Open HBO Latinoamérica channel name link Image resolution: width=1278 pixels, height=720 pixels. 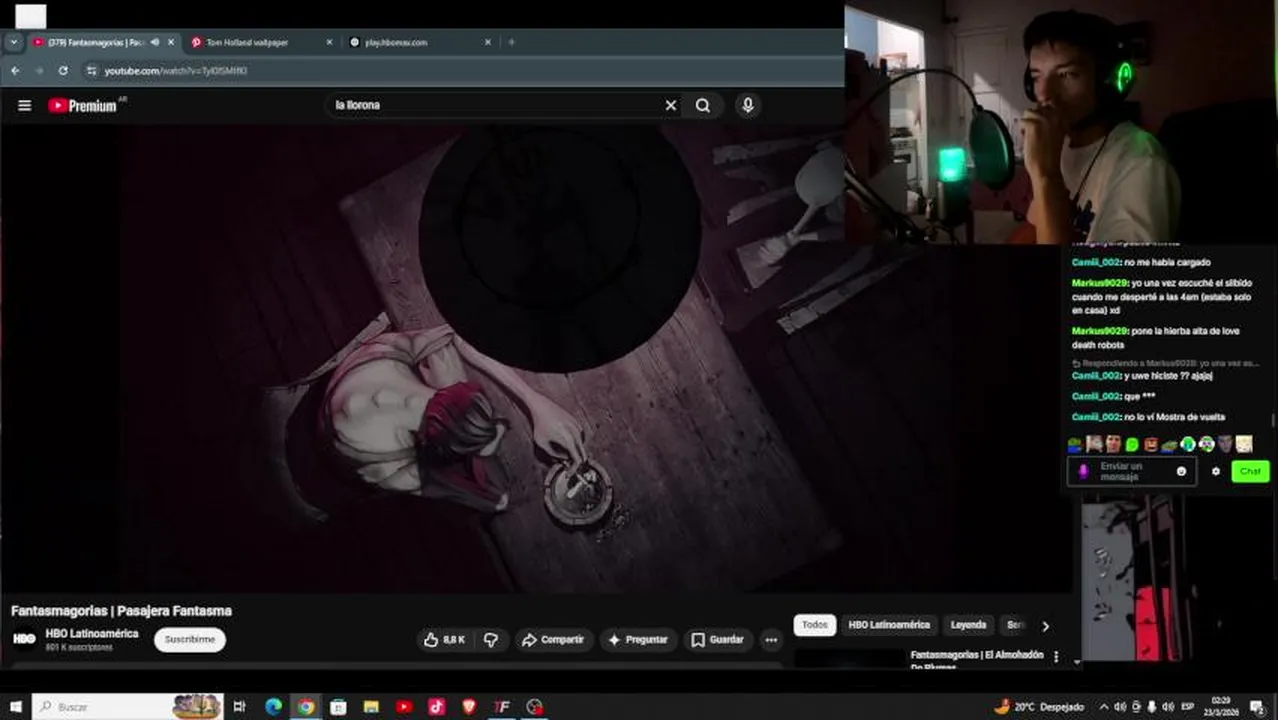pyautogui.click(x=92, y=634)
